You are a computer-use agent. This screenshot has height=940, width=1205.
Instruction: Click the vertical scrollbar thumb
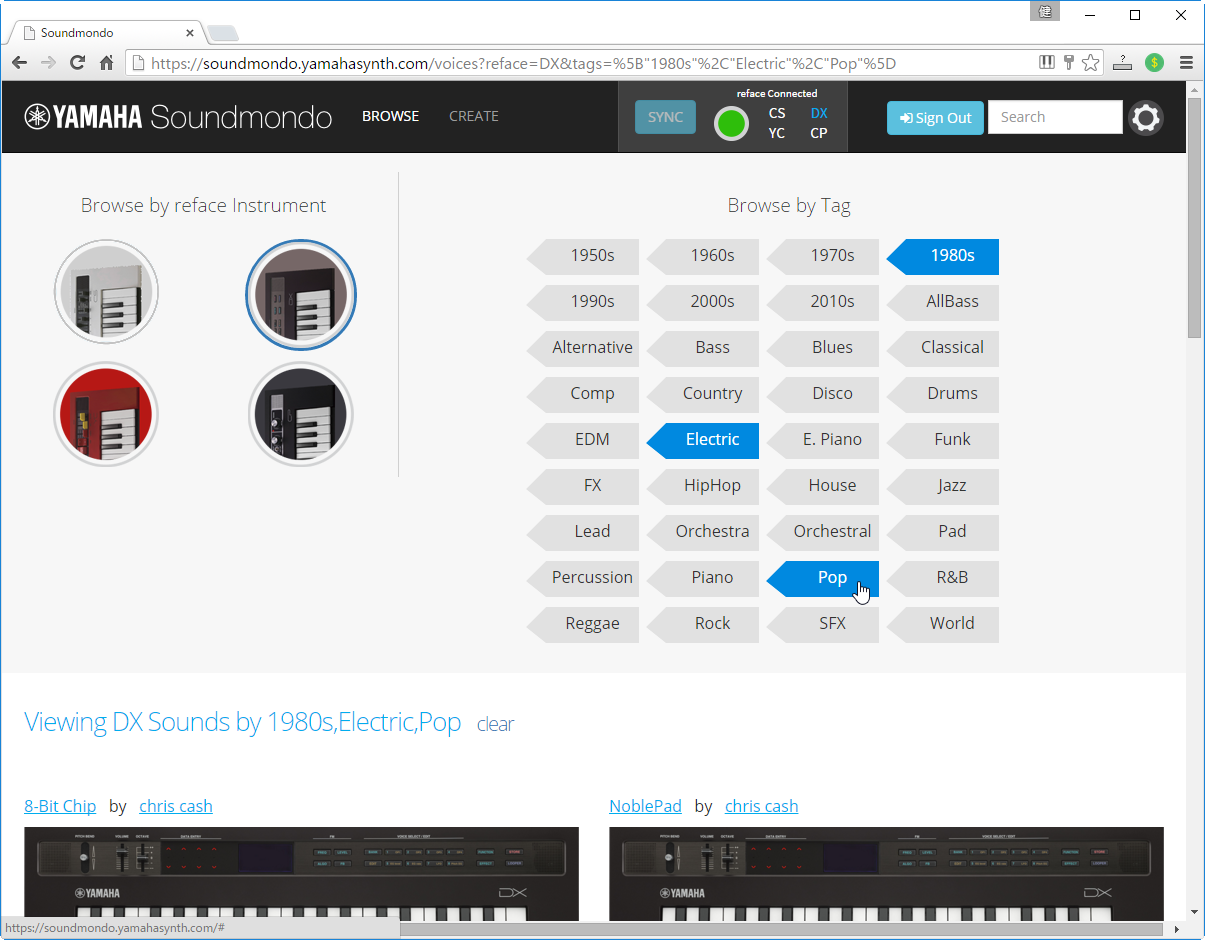click(x=1195, y=217)
